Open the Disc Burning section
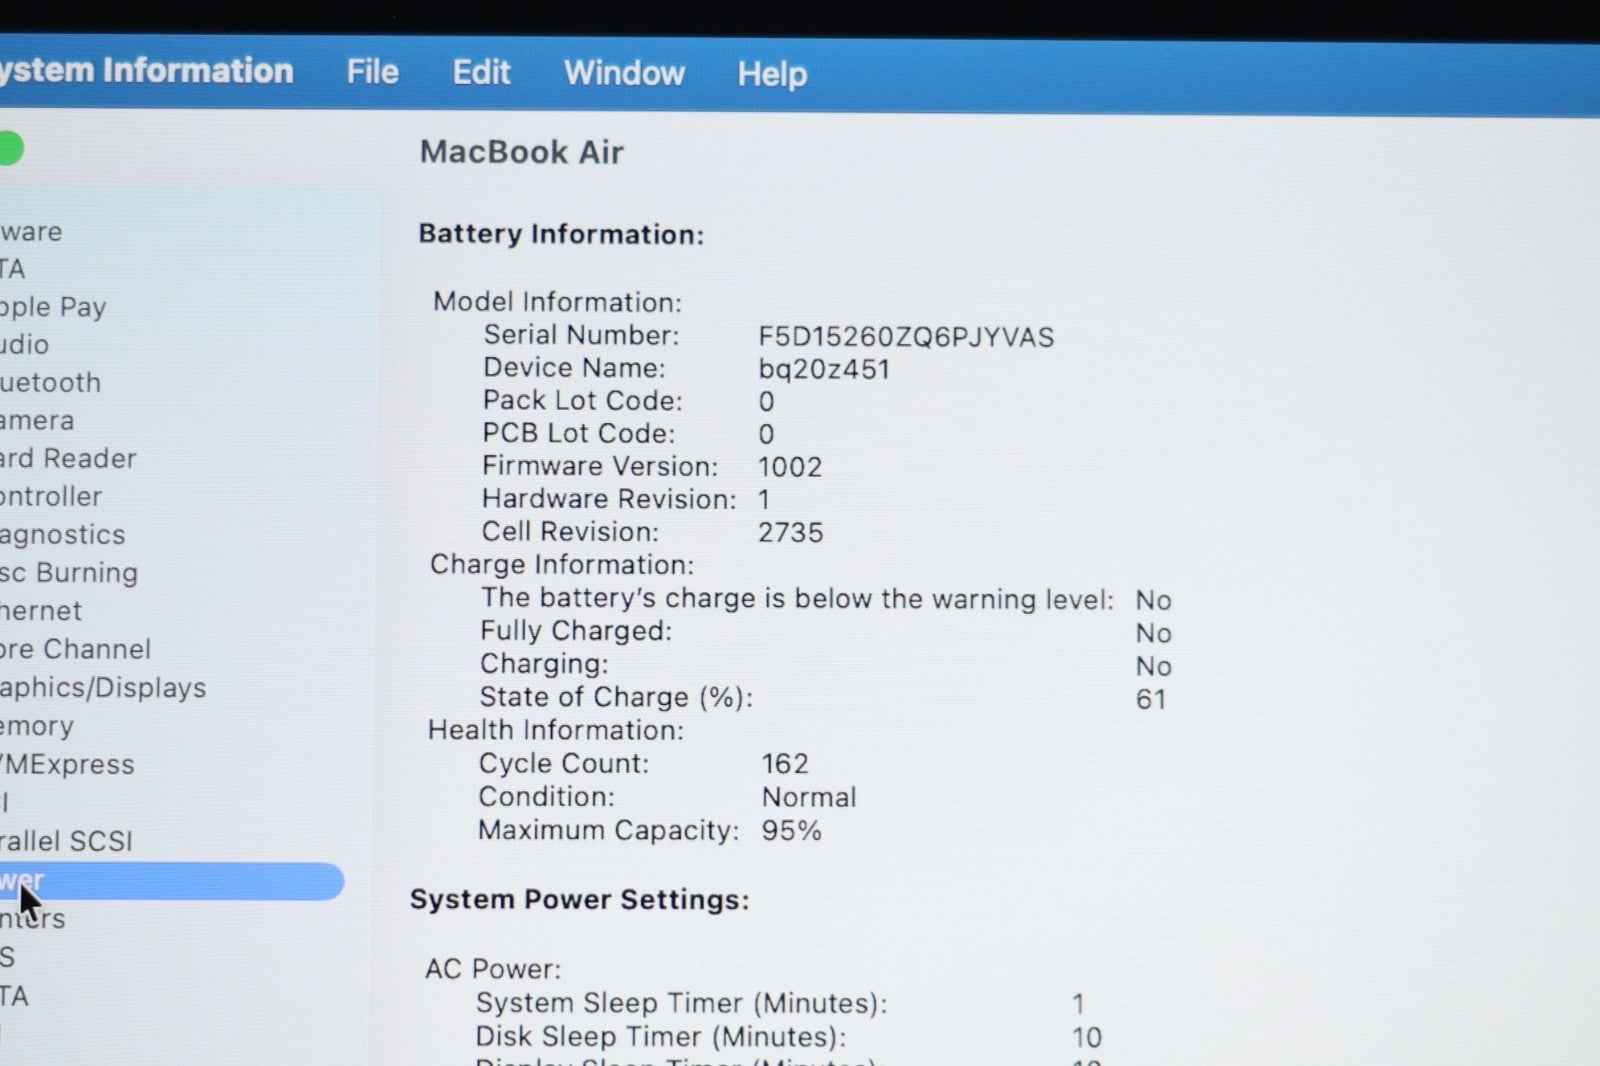This screenshot has height=1066, width=1600. (x=69, y=573)
